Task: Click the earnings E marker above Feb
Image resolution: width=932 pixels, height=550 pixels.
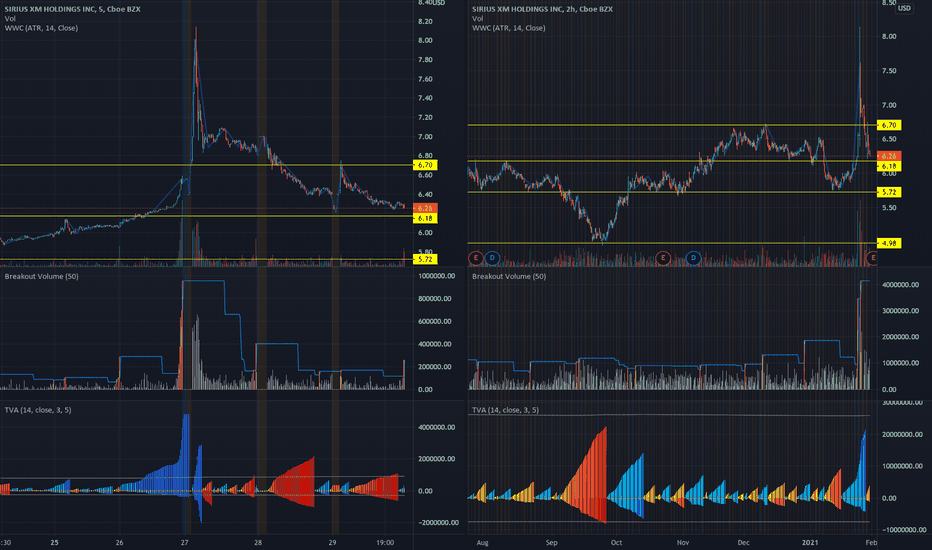Action: [872, 258]
